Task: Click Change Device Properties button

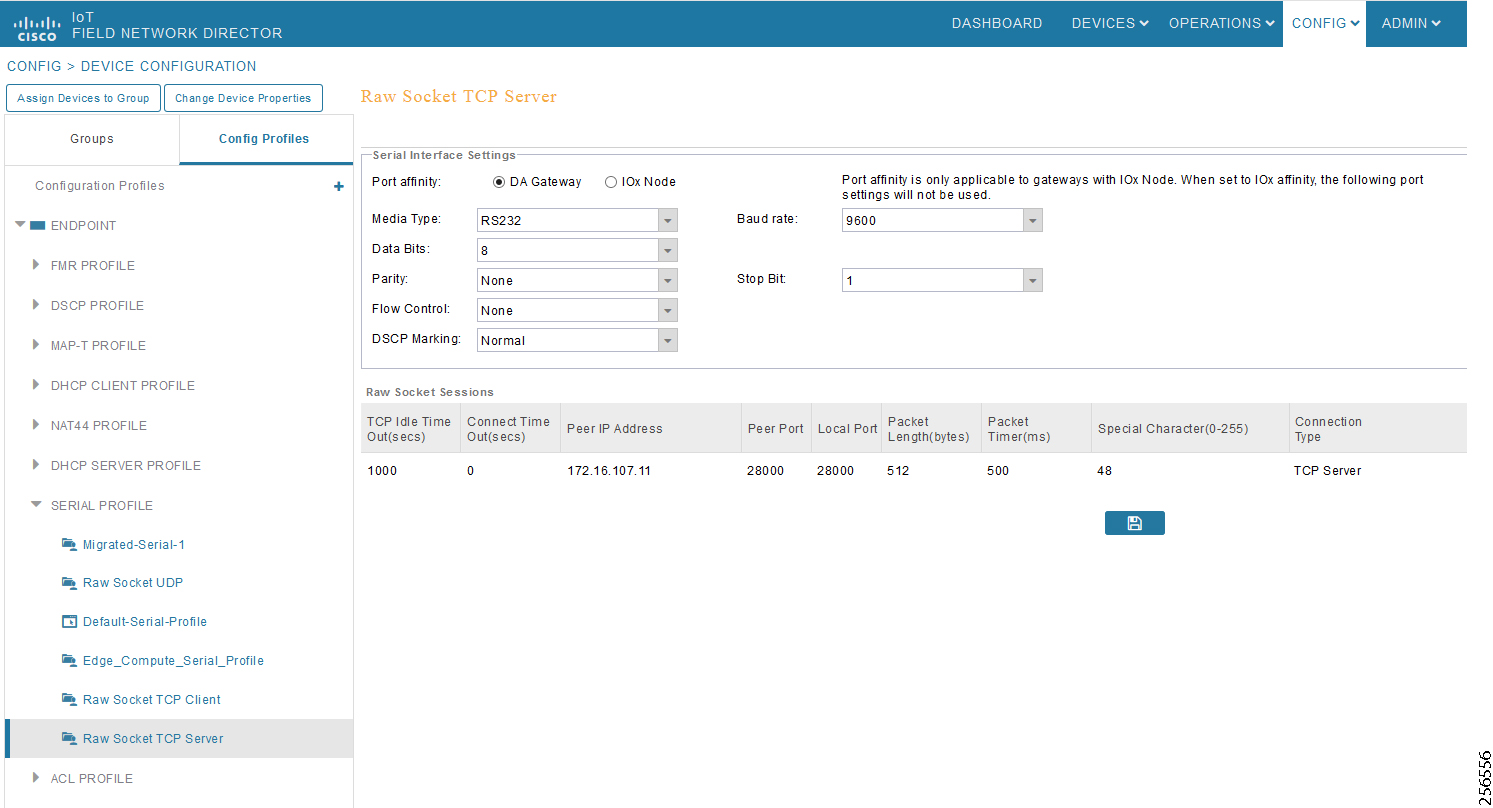Action: pos(243,98)
